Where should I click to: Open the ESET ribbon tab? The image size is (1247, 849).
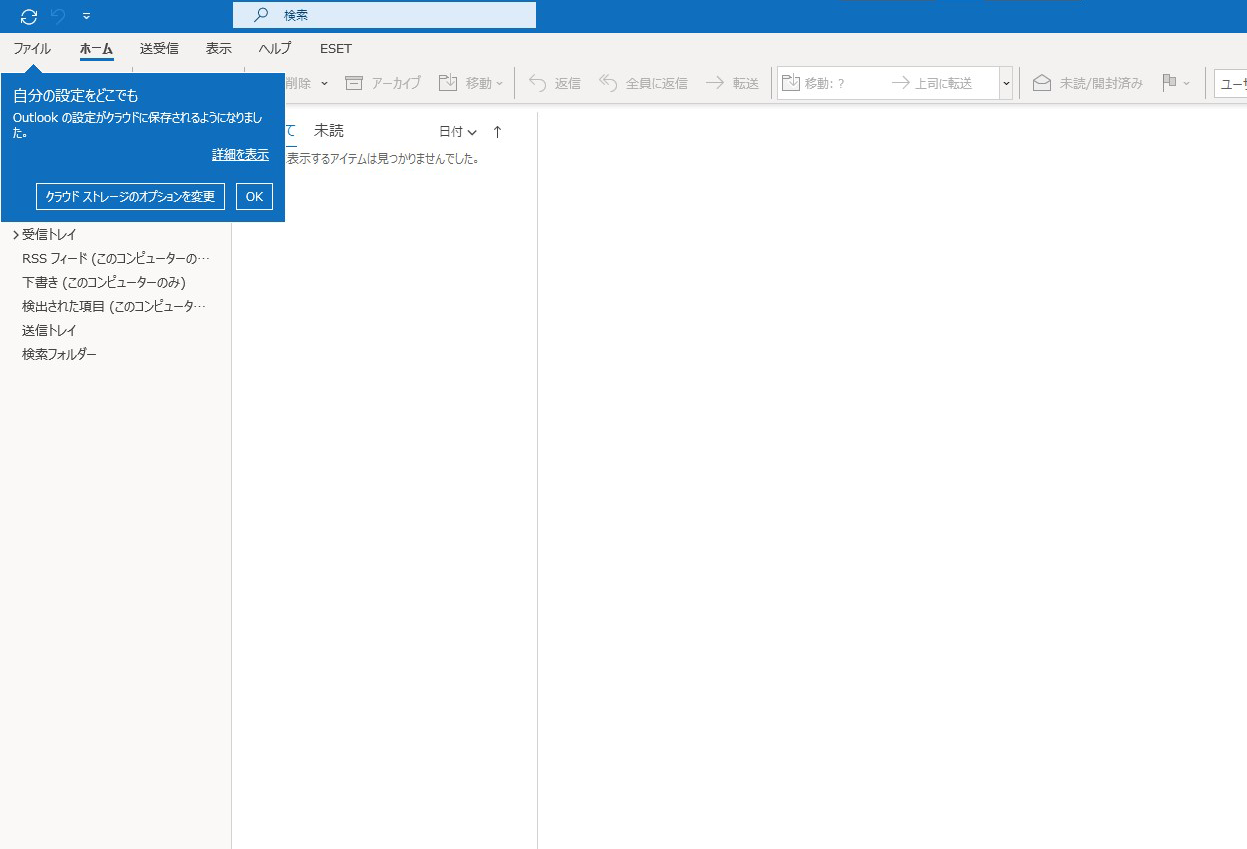tap(336, 48)
